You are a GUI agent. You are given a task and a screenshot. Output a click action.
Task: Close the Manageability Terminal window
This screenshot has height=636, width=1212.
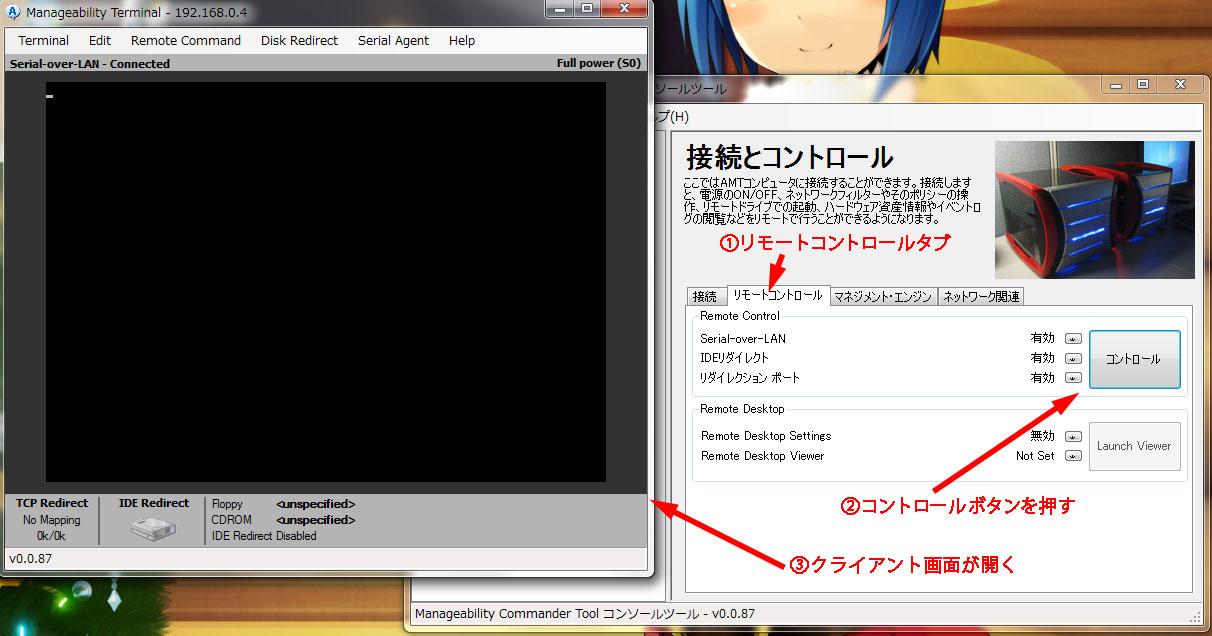coord(623,8)
